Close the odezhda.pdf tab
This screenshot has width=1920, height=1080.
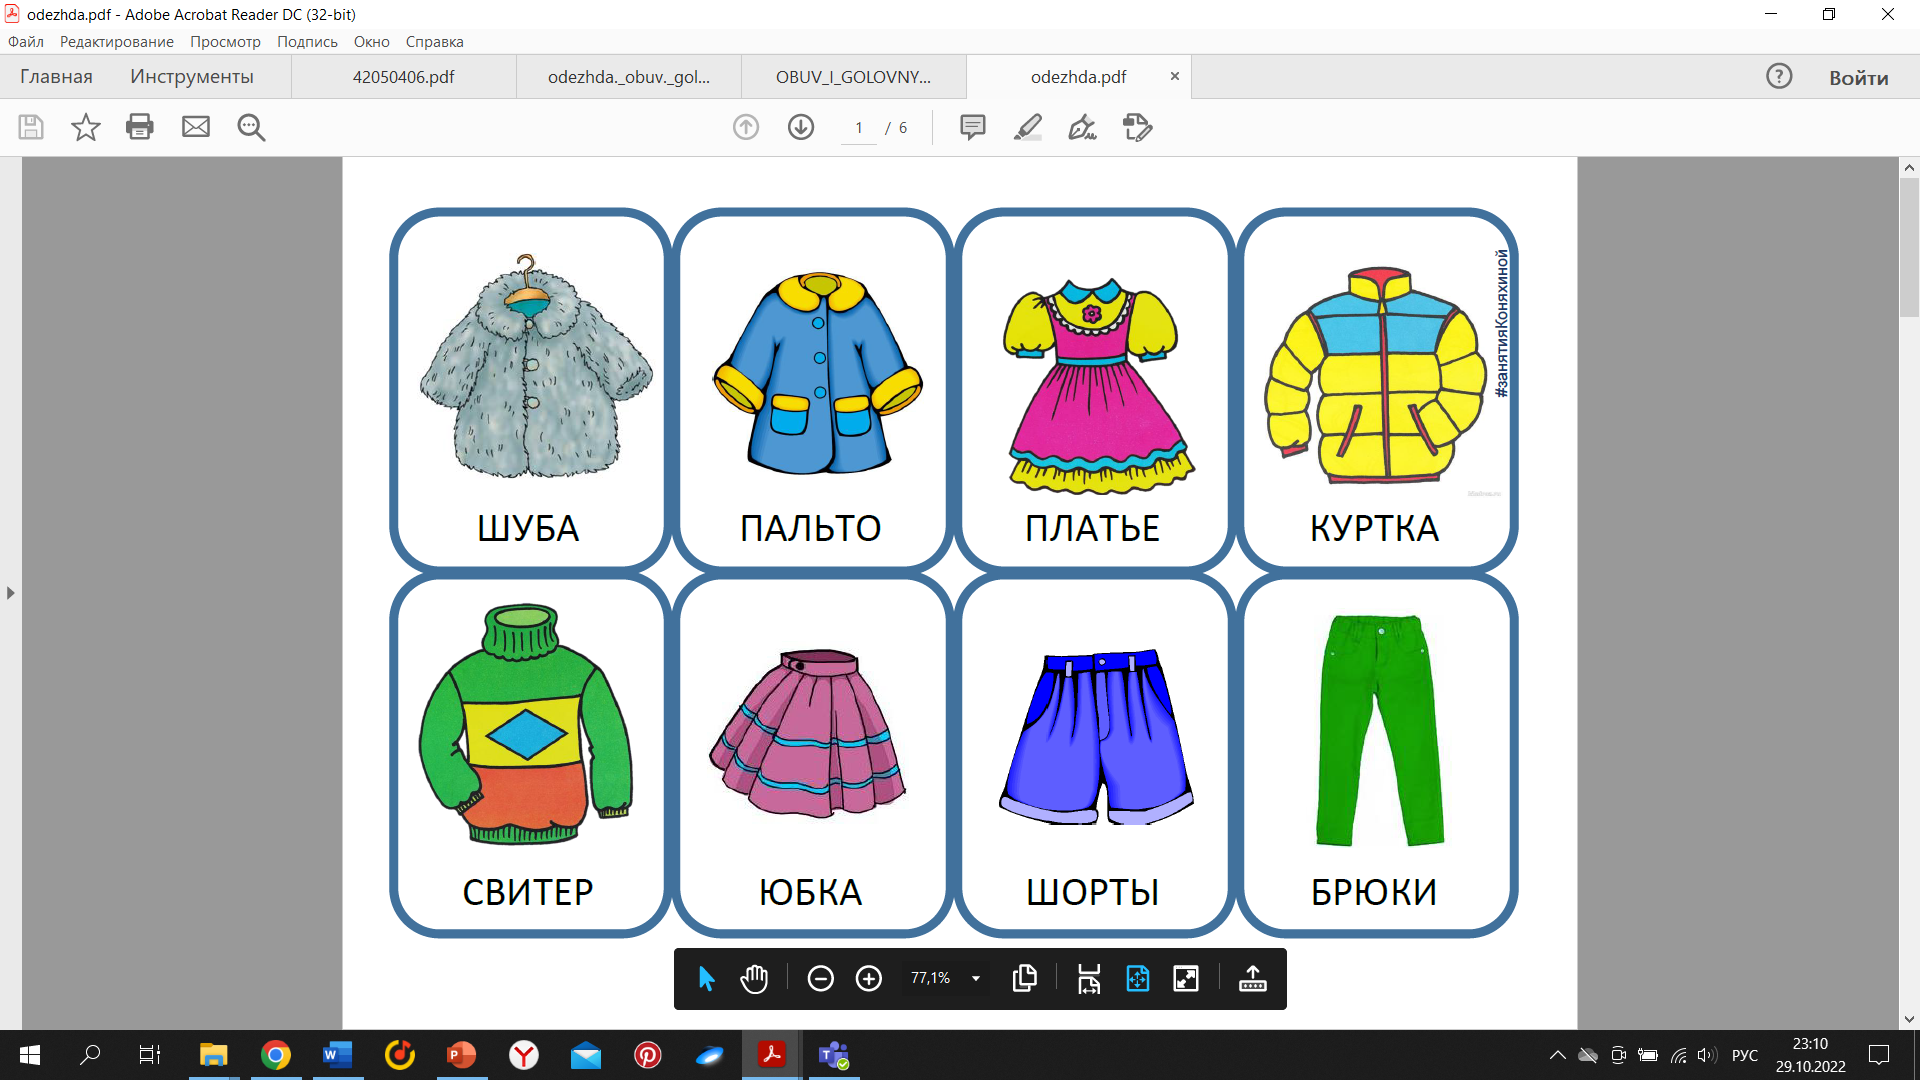coord(1175,76)
